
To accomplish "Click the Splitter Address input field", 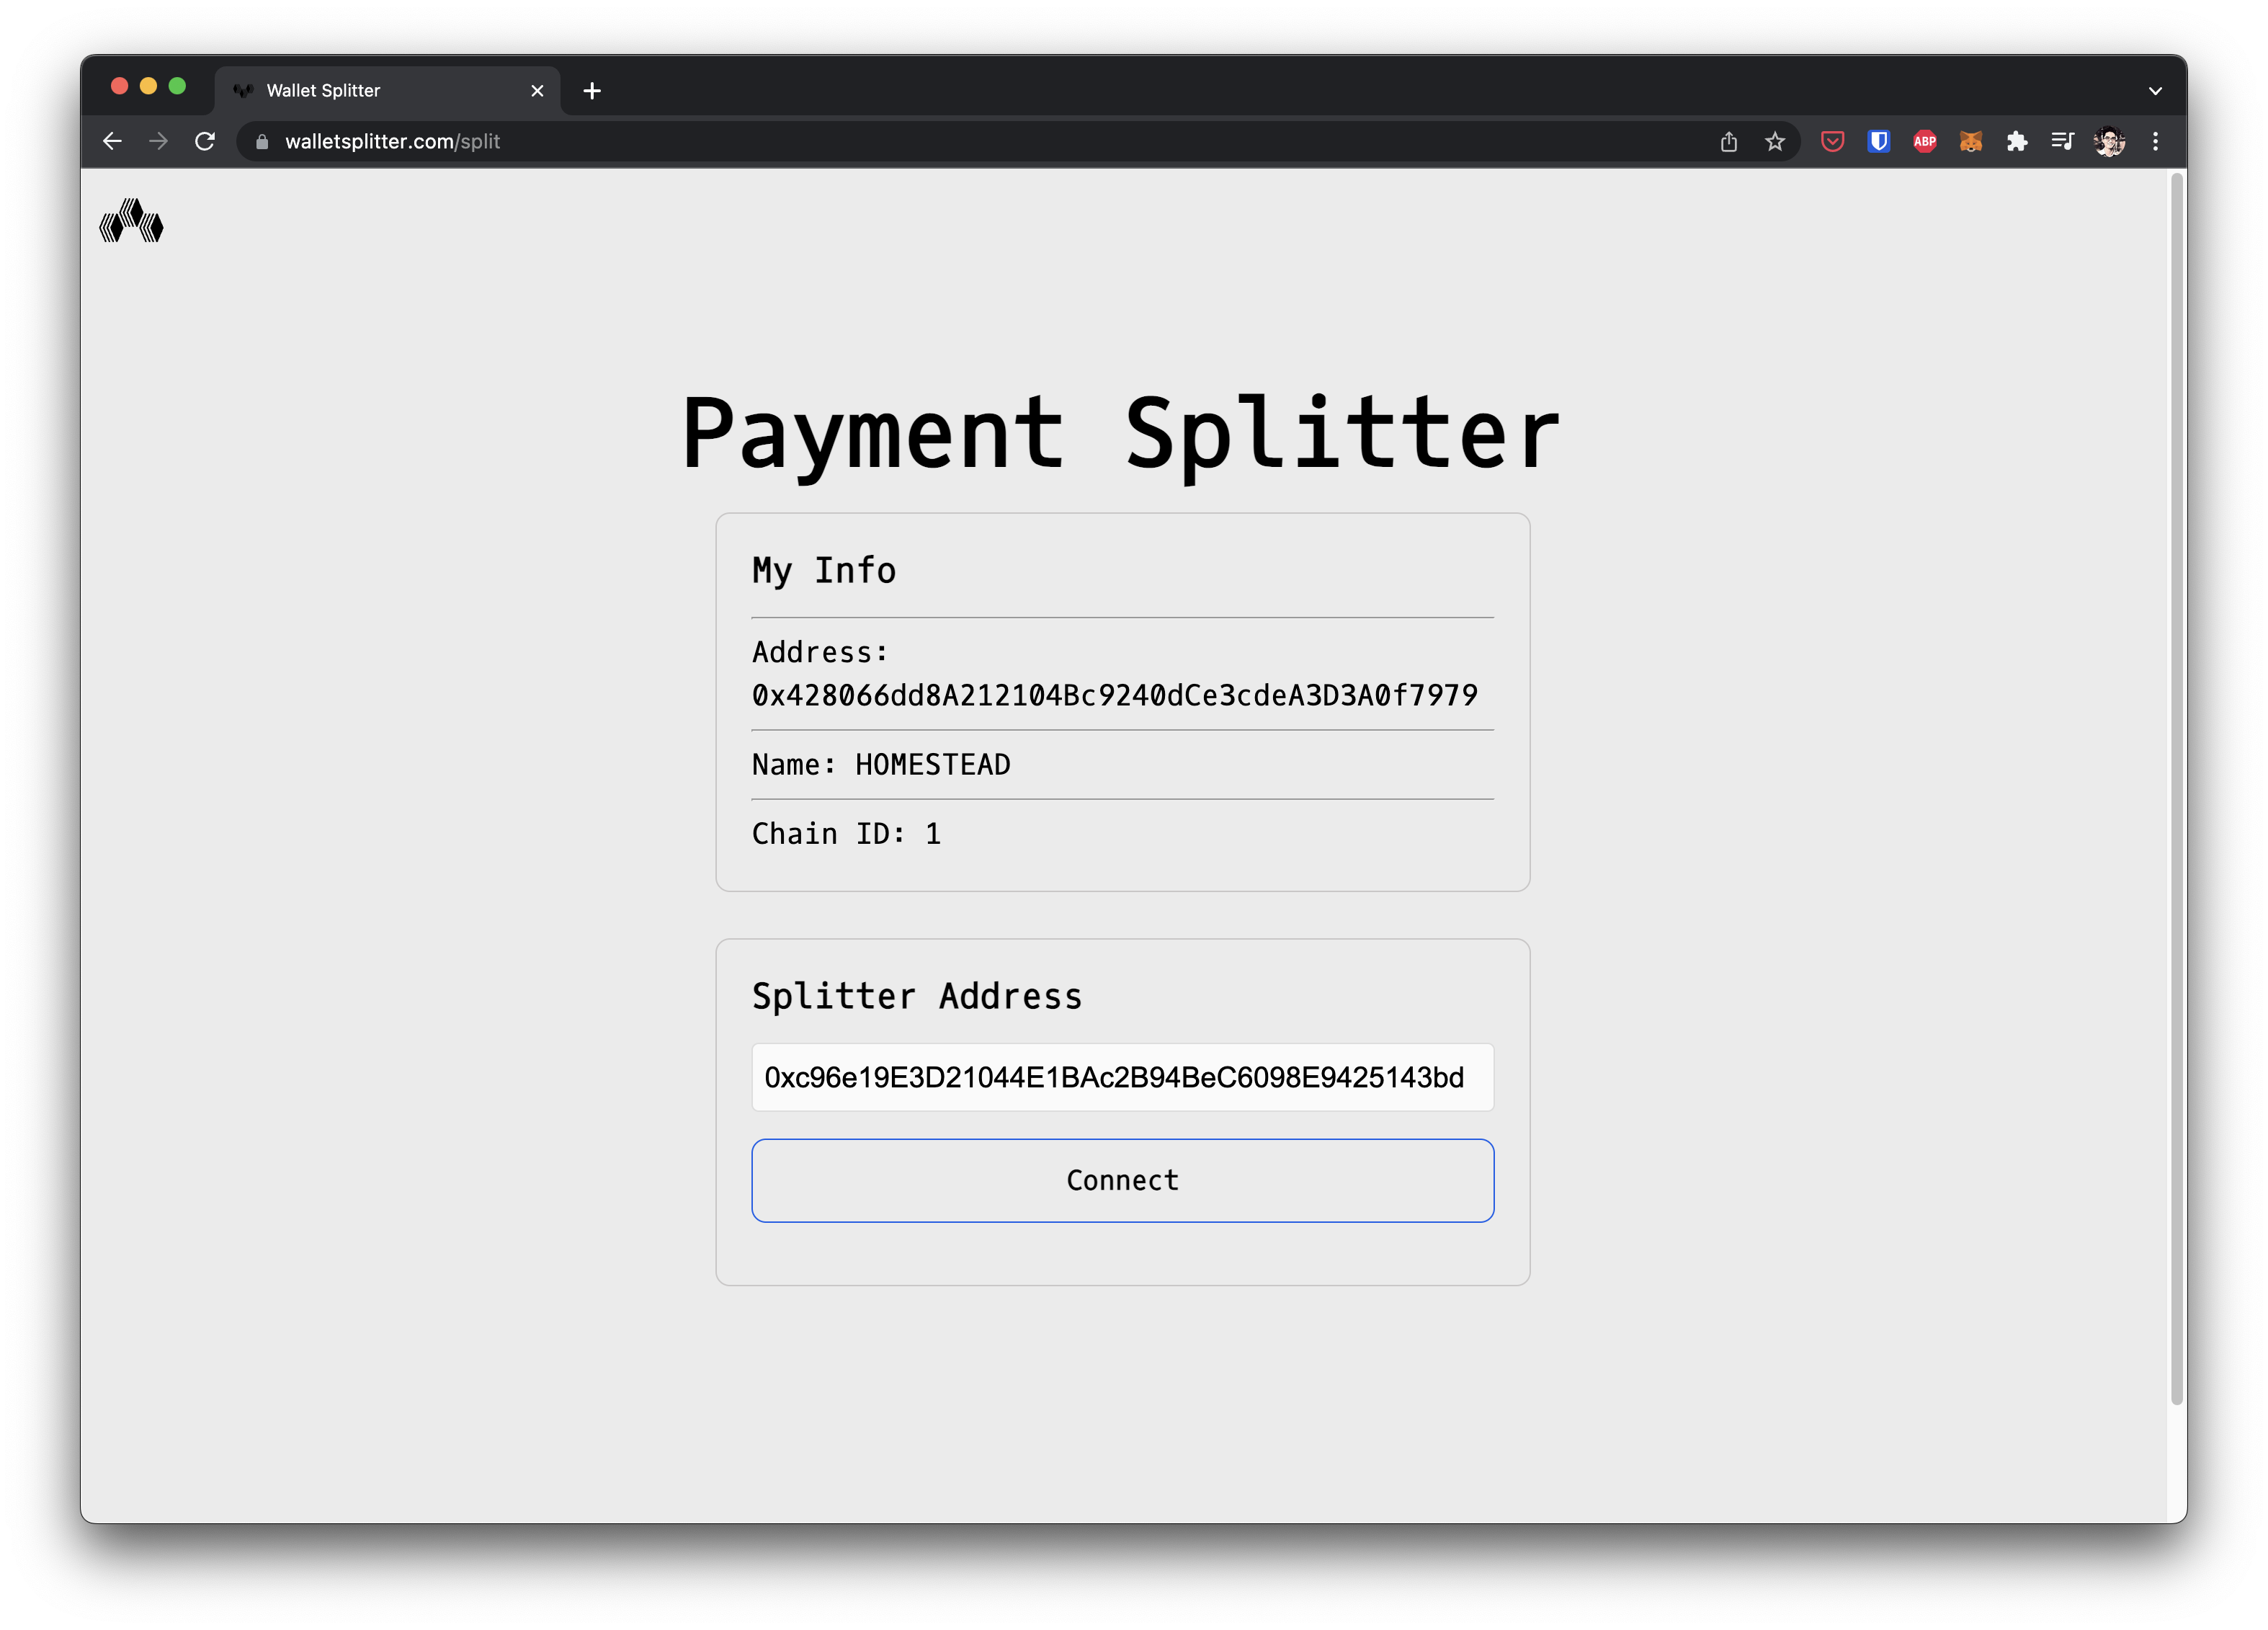I will click(x=1122, y=1077).
